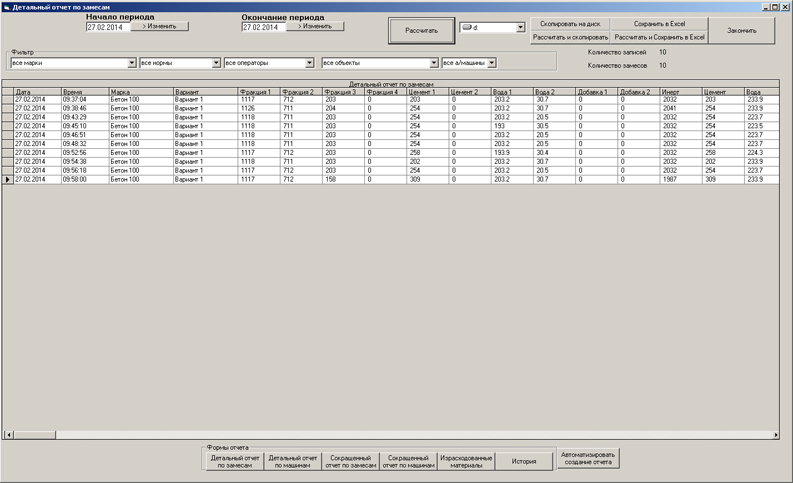Image resolution: width=793 pixels, height=483 pixels.
Task: Click 'Рассчитать и скопировать' button
Action: click(569, 37)
